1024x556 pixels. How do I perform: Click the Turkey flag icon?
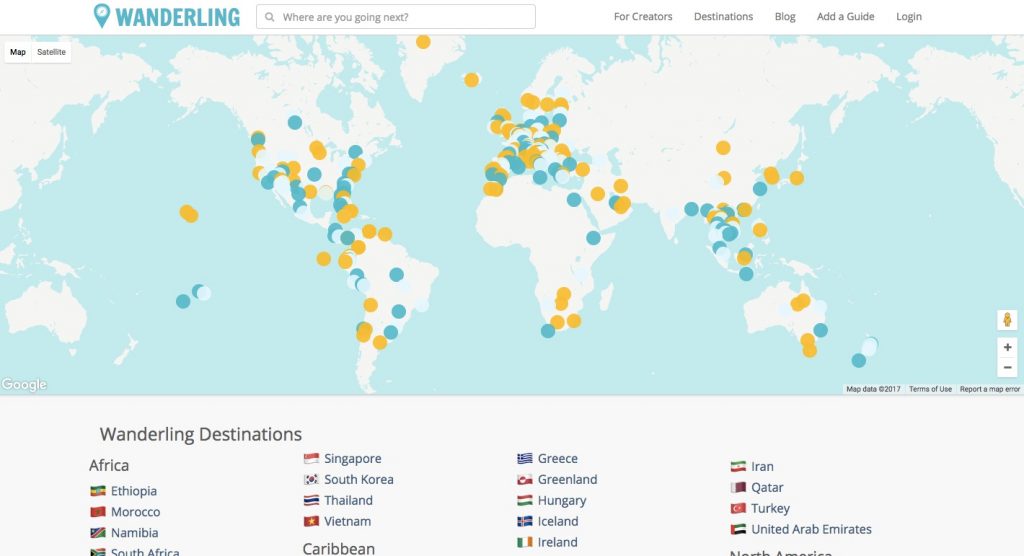tap(739, 508)
